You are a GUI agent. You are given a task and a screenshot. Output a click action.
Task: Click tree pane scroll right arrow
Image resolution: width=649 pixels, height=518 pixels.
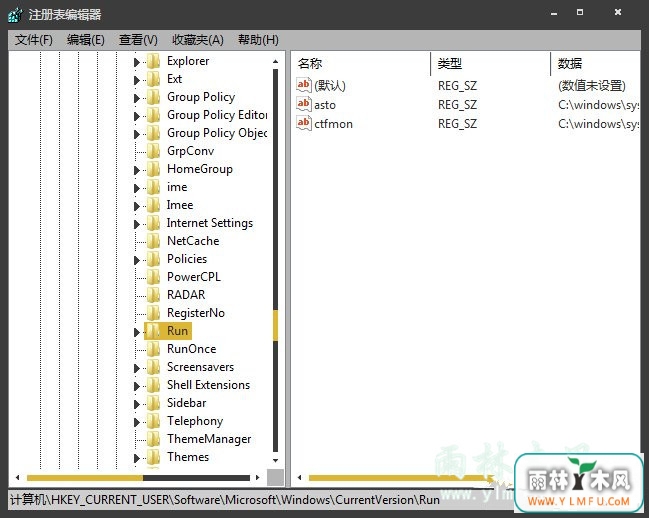click(x=258, y=477)
